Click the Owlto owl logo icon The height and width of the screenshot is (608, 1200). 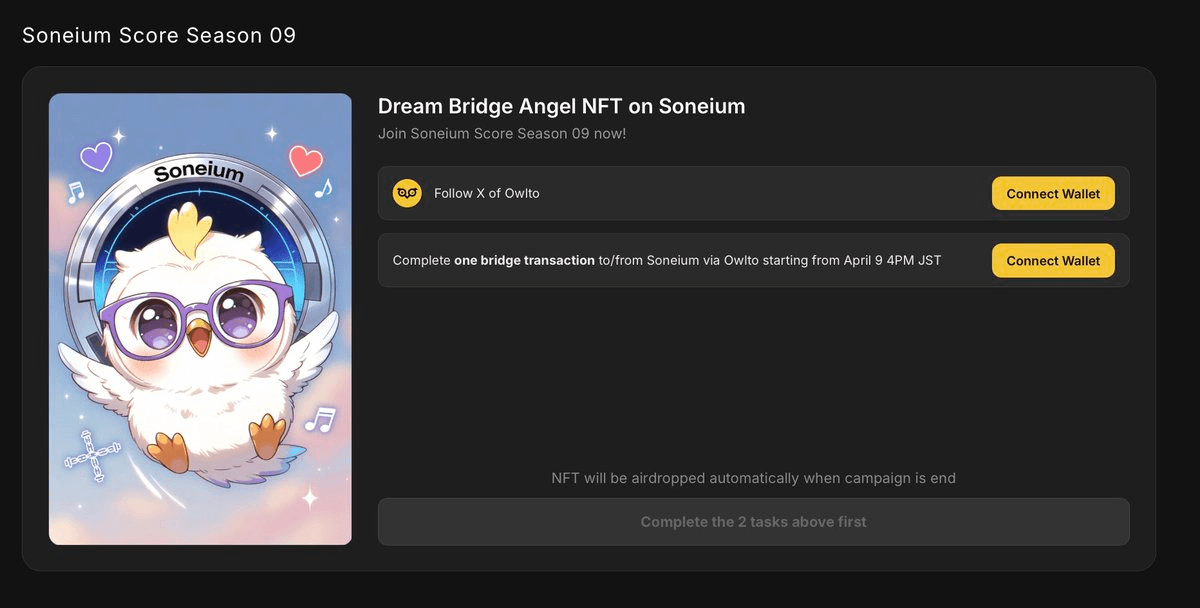(407, 193)
